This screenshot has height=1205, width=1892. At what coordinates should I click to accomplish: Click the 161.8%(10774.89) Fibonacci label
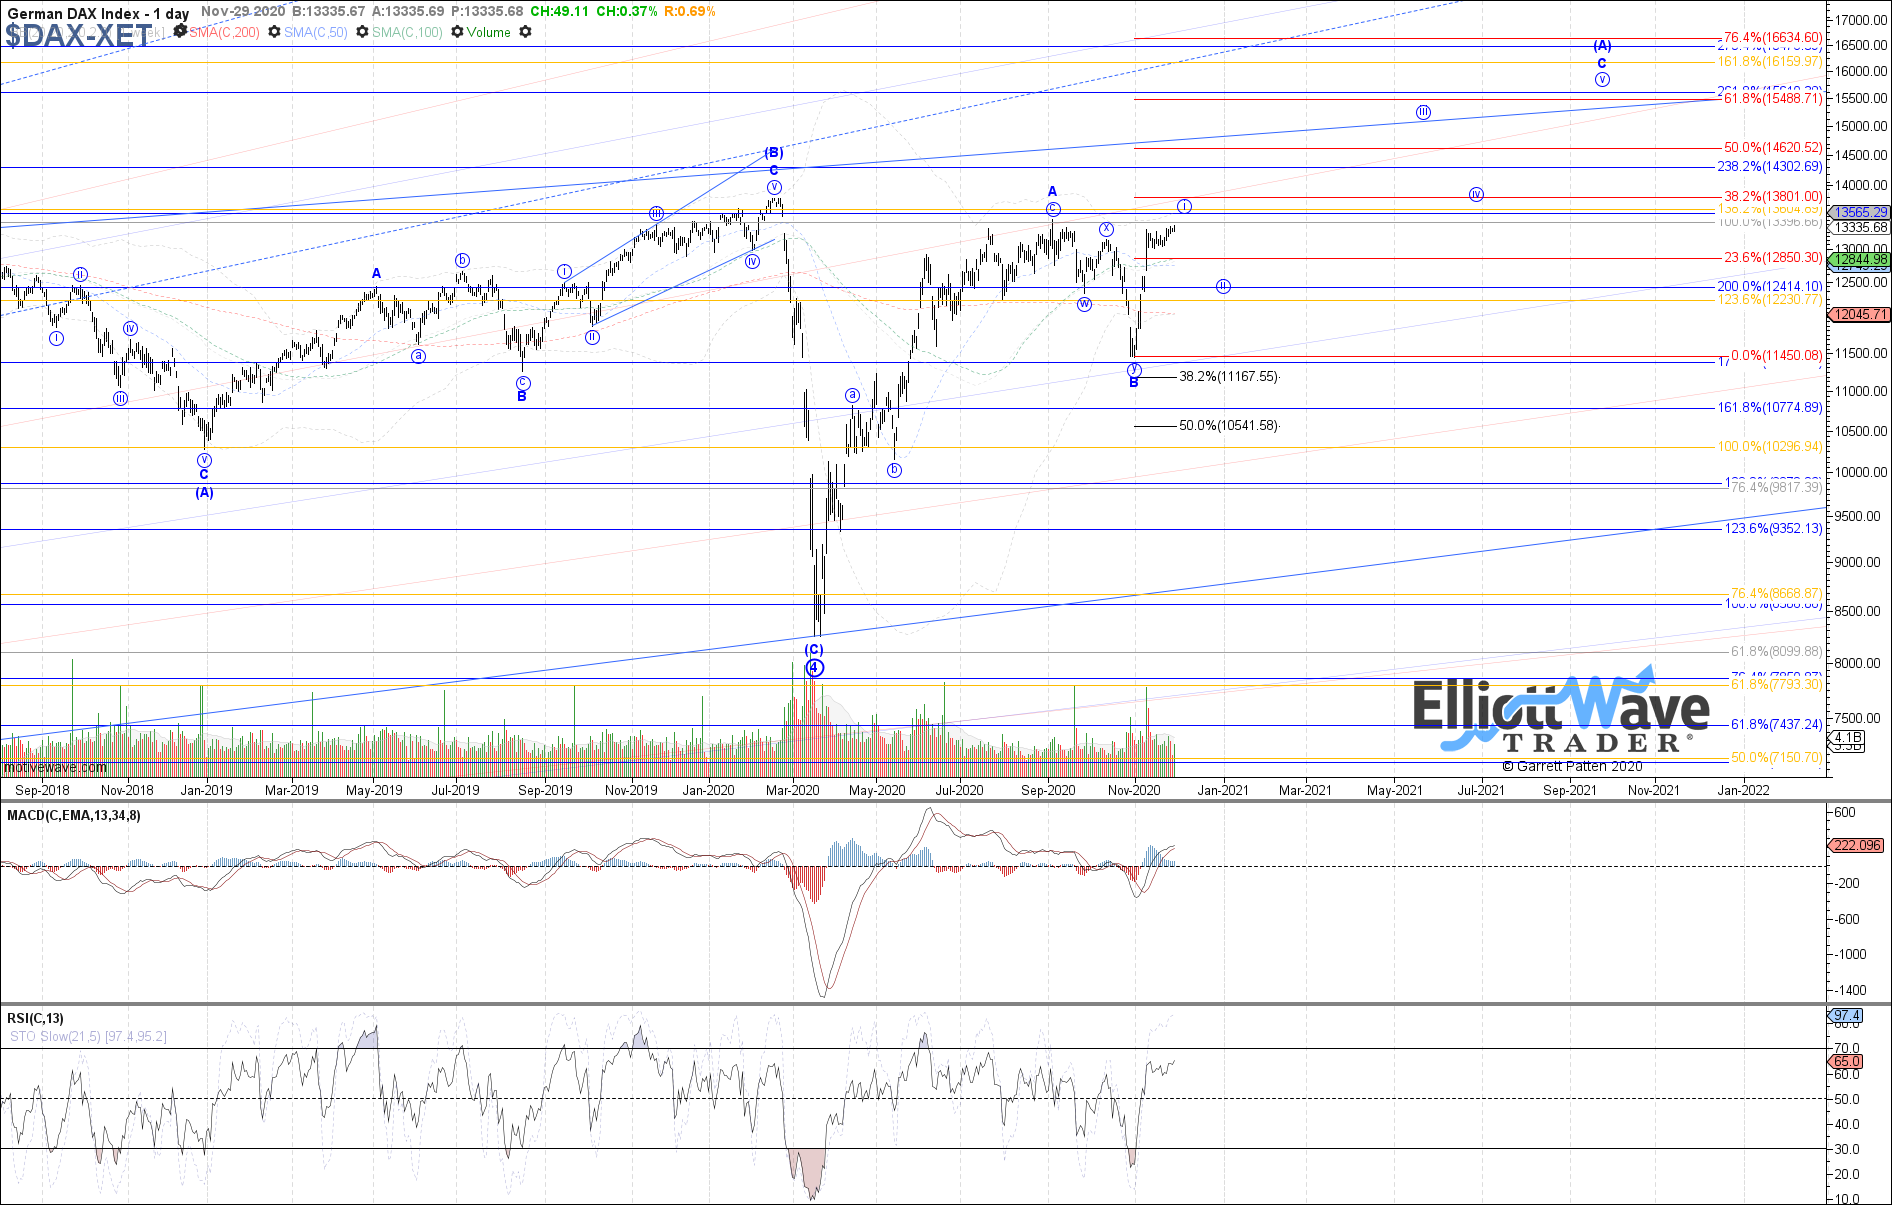[x=1770, y=408]
